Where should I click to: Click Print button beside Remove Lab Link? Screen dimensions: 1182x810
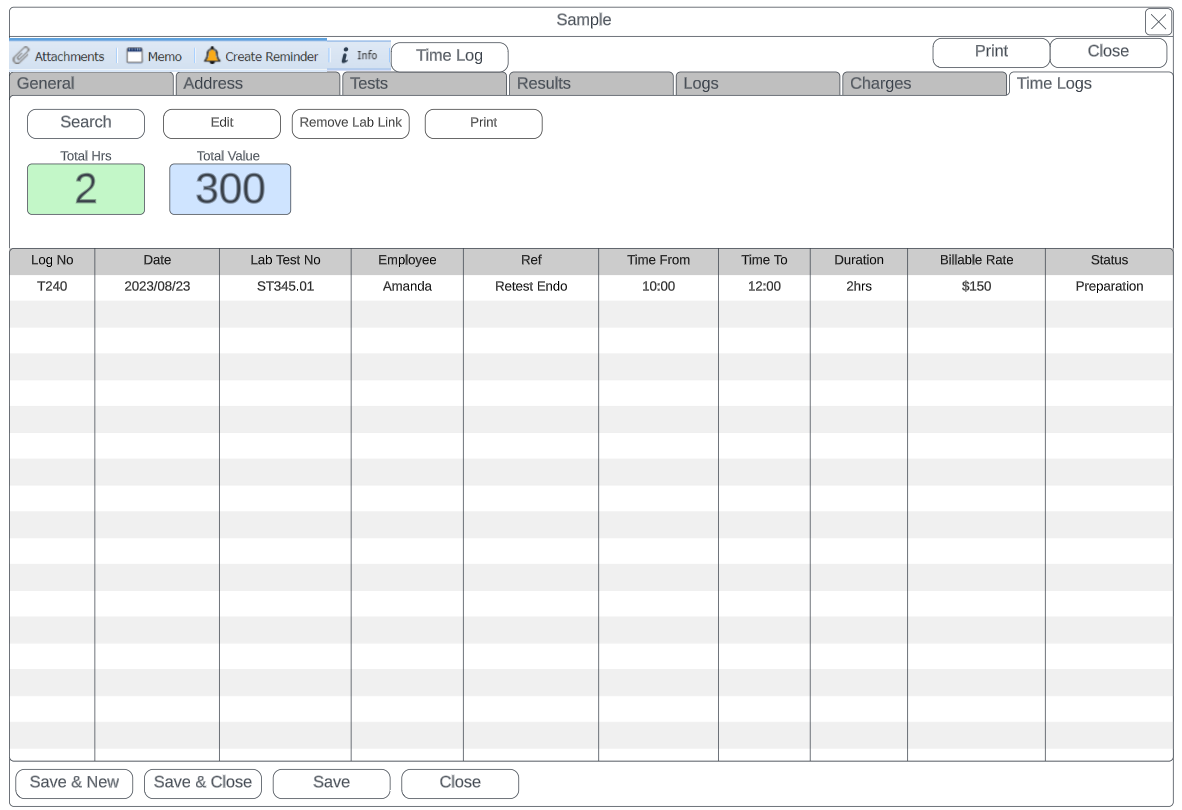tap(483, 124)
